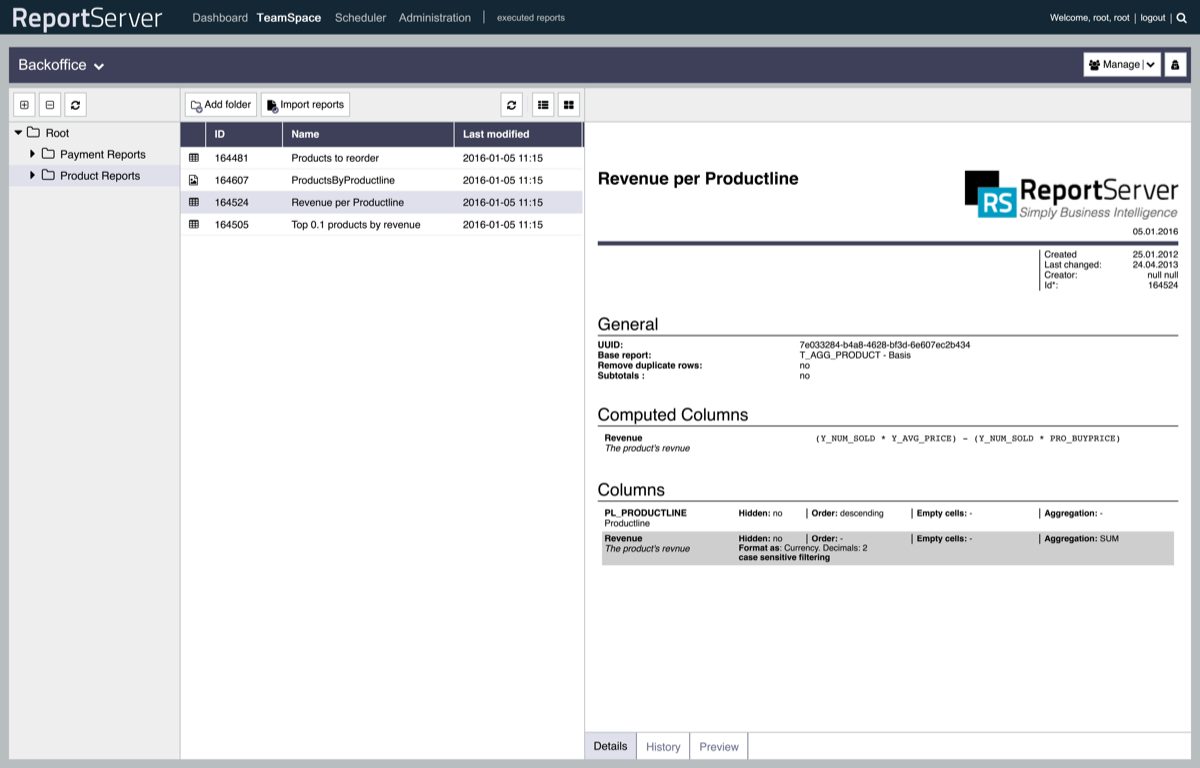The width and height of the screenshot is (1200, 768).
Task: Click the Welcome, root, root text
Action: pyautogui.click(x=1089, y=18)
